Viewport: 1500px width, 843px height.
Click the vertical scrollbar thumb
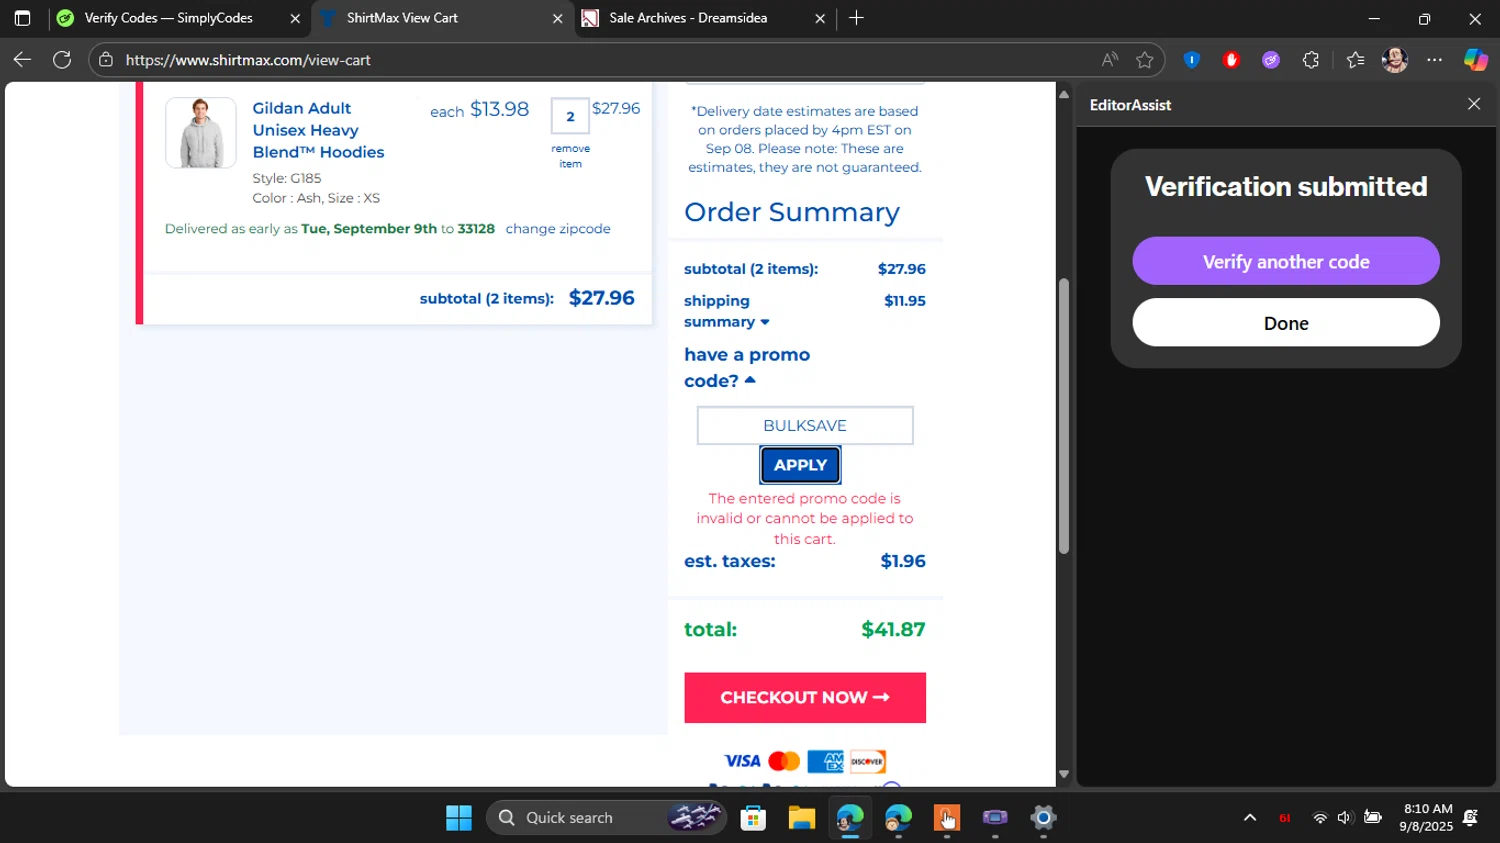click(1064, 416)
